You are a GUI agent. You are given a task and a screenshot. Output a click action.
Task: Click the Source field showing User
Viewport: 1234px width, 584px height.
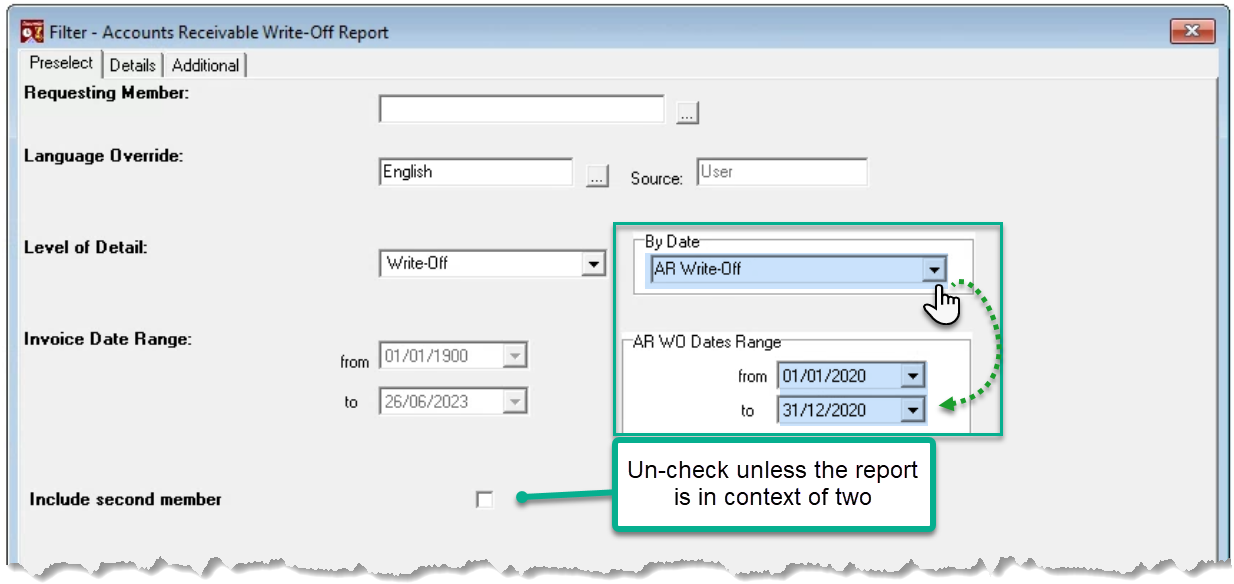(x=782, y=172)
